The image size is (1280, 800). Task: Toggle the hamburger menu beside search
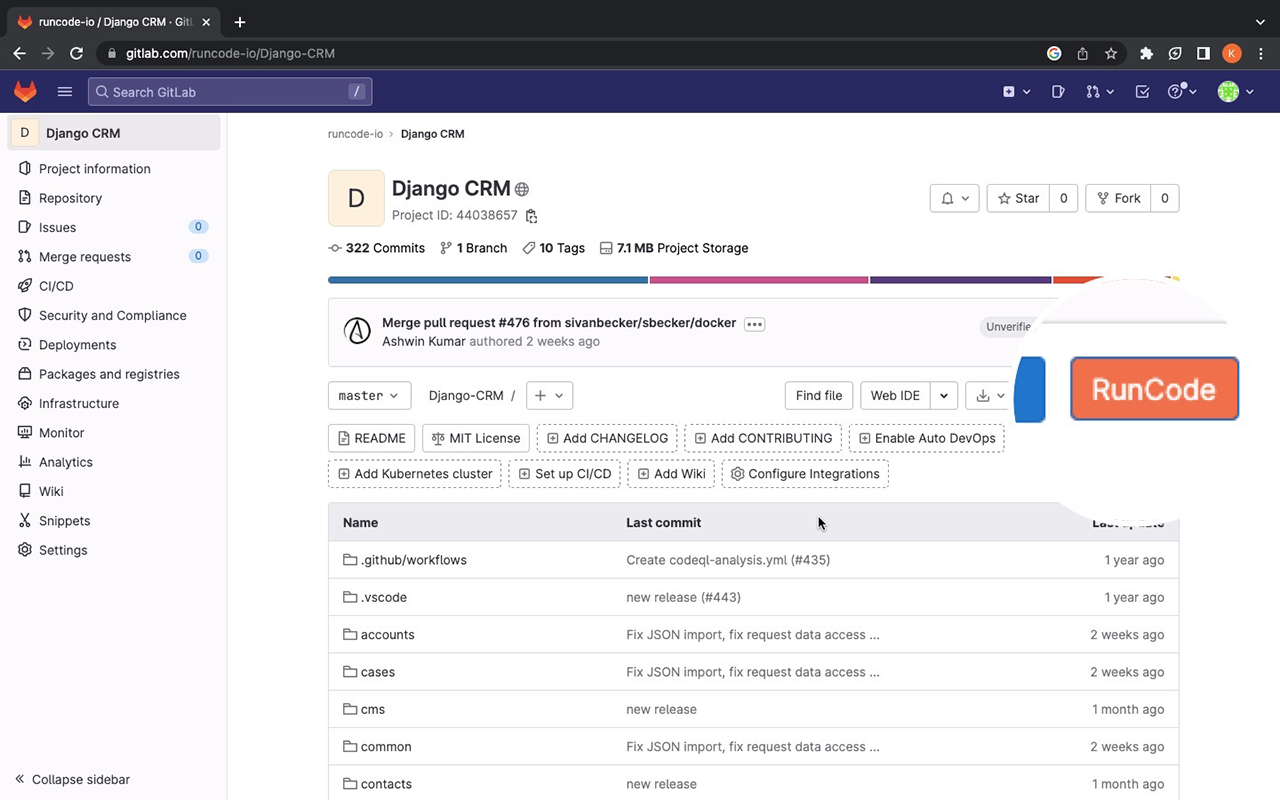(x=65, y=91)
